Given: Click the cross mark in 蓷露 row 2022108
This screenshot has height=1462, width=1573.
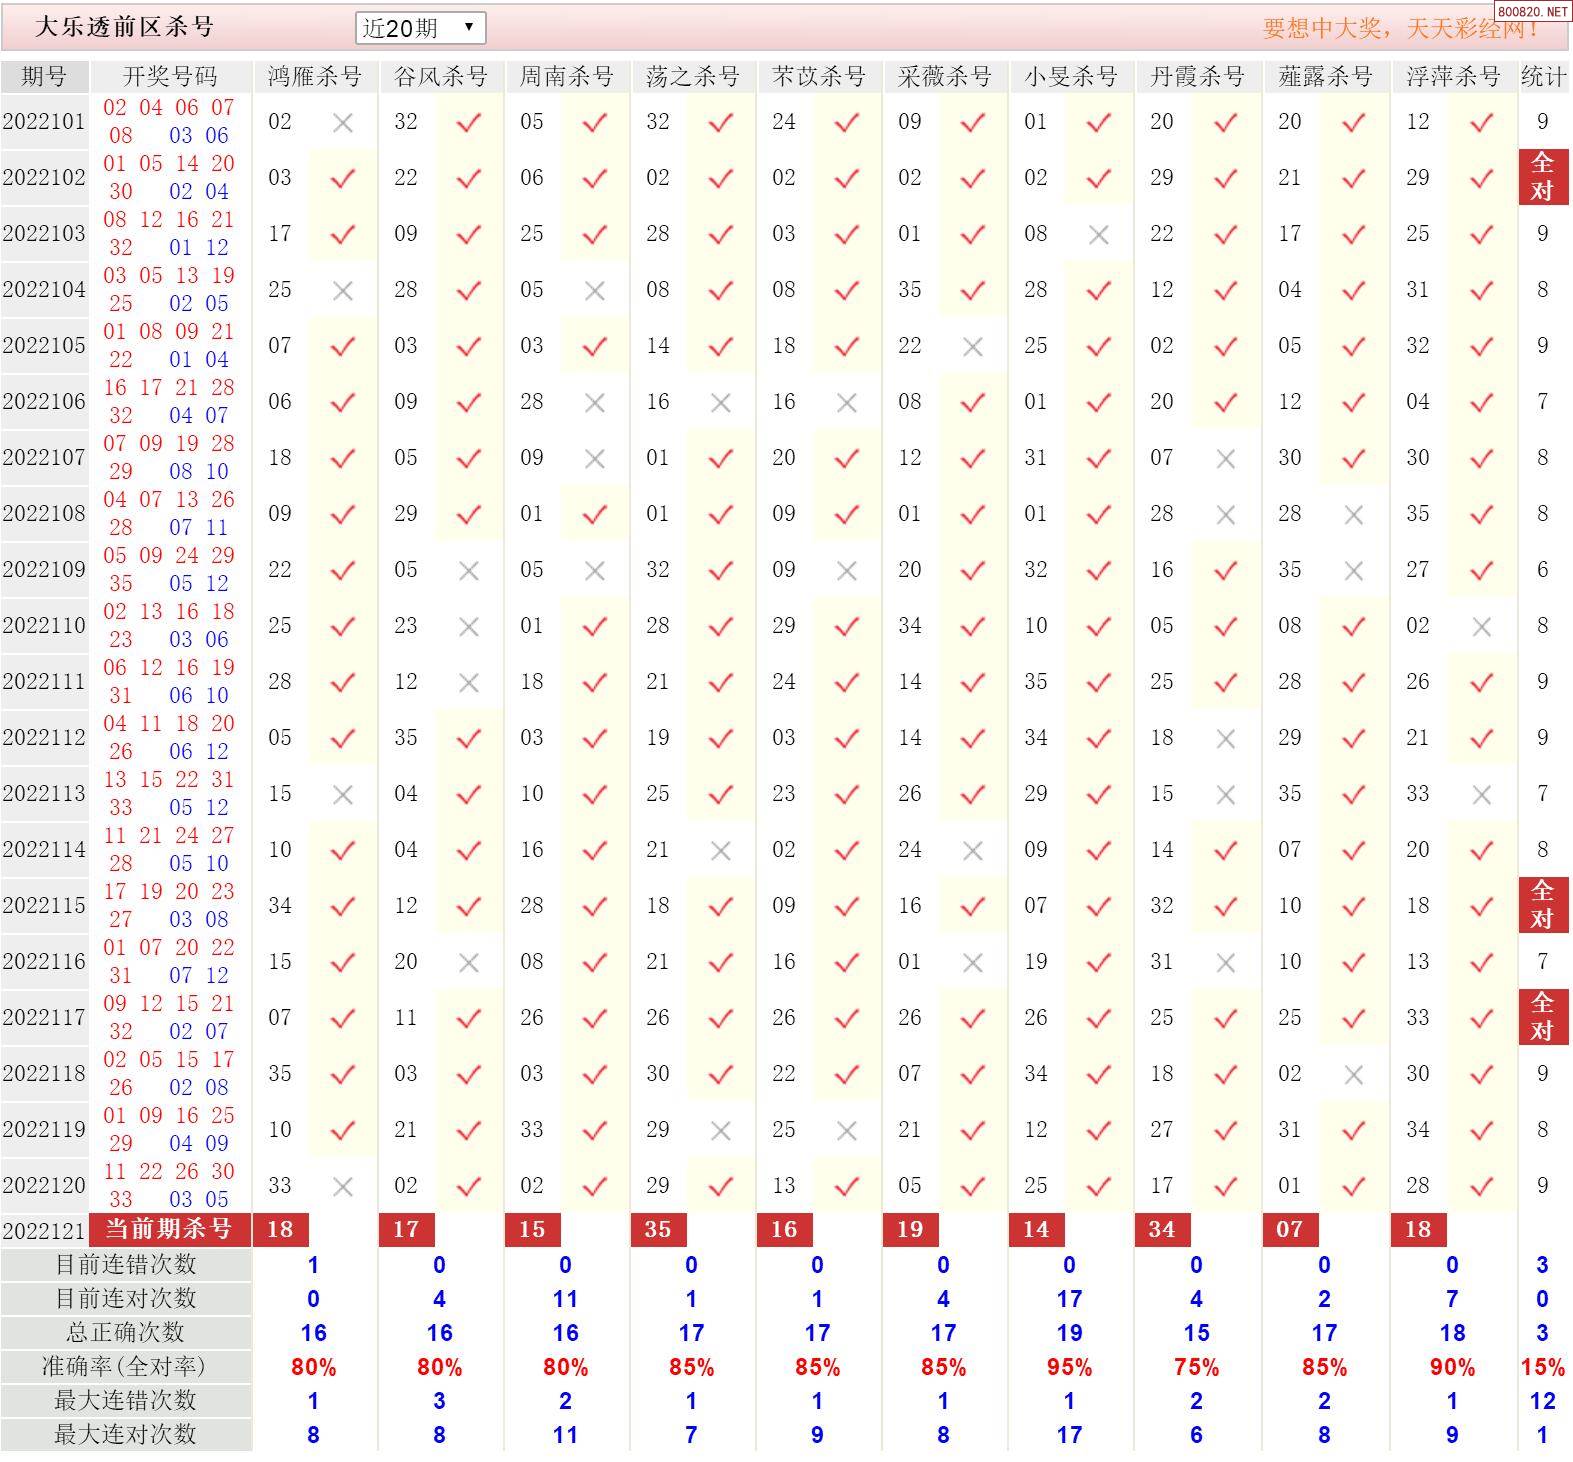Looking at the screenshot, I should pyautogui.click(x=1353, y=514).
